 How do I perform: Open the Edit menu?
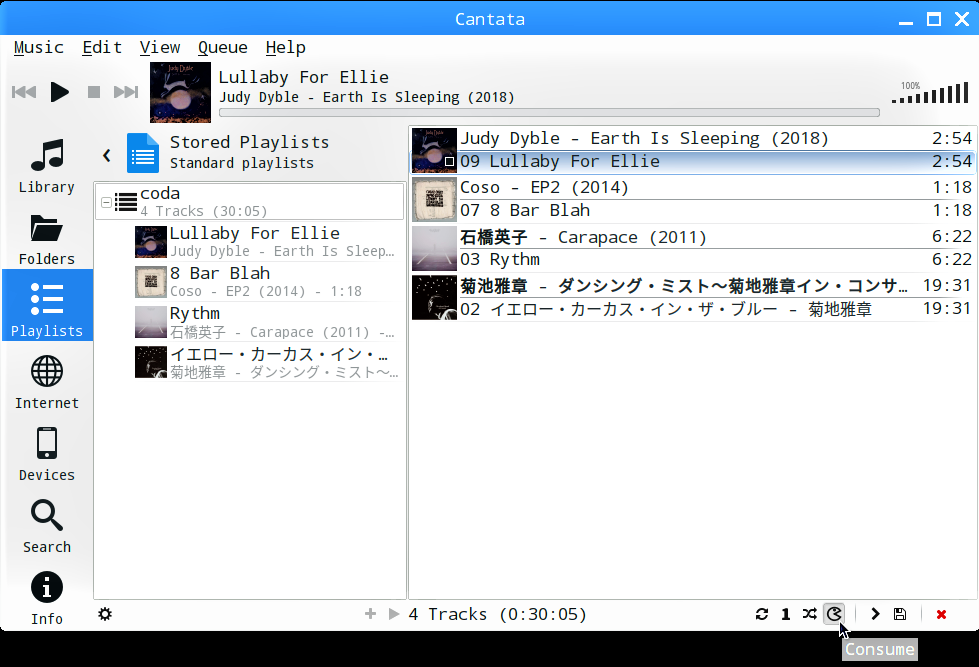tap(102, 47)
